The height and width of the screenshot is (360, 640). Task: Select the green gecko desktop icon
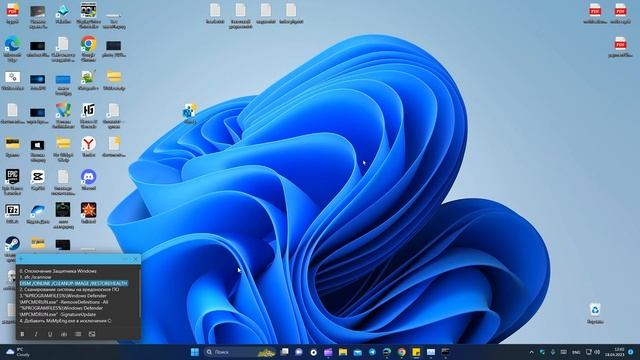click(88, 80)
